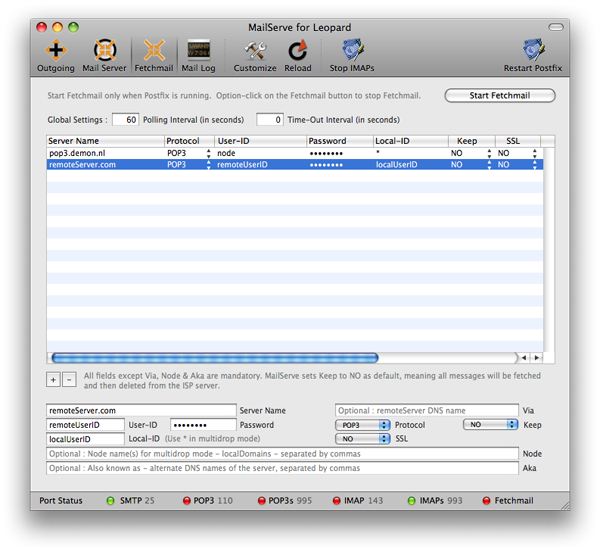Viewport: 600px width, 552px height.
Task: Open the Keep dropdown in form
Action: tap(489, 425)
